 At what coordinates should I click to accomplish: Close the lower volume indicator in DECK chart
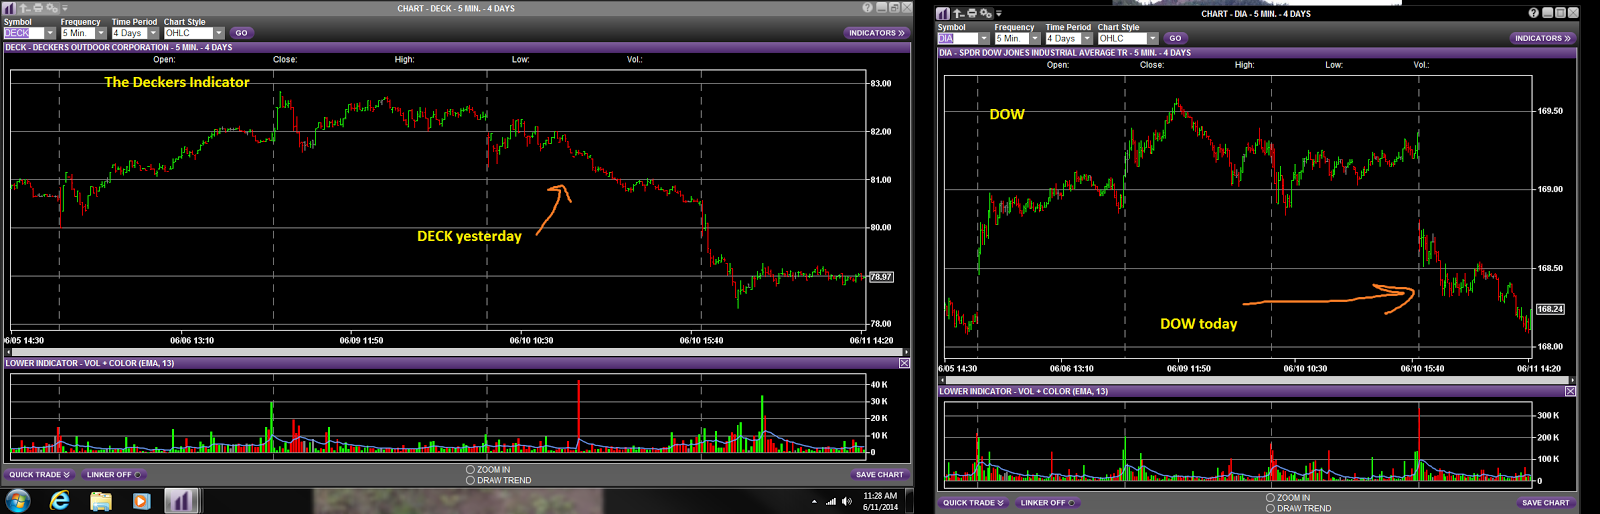[x=904, y=363]
